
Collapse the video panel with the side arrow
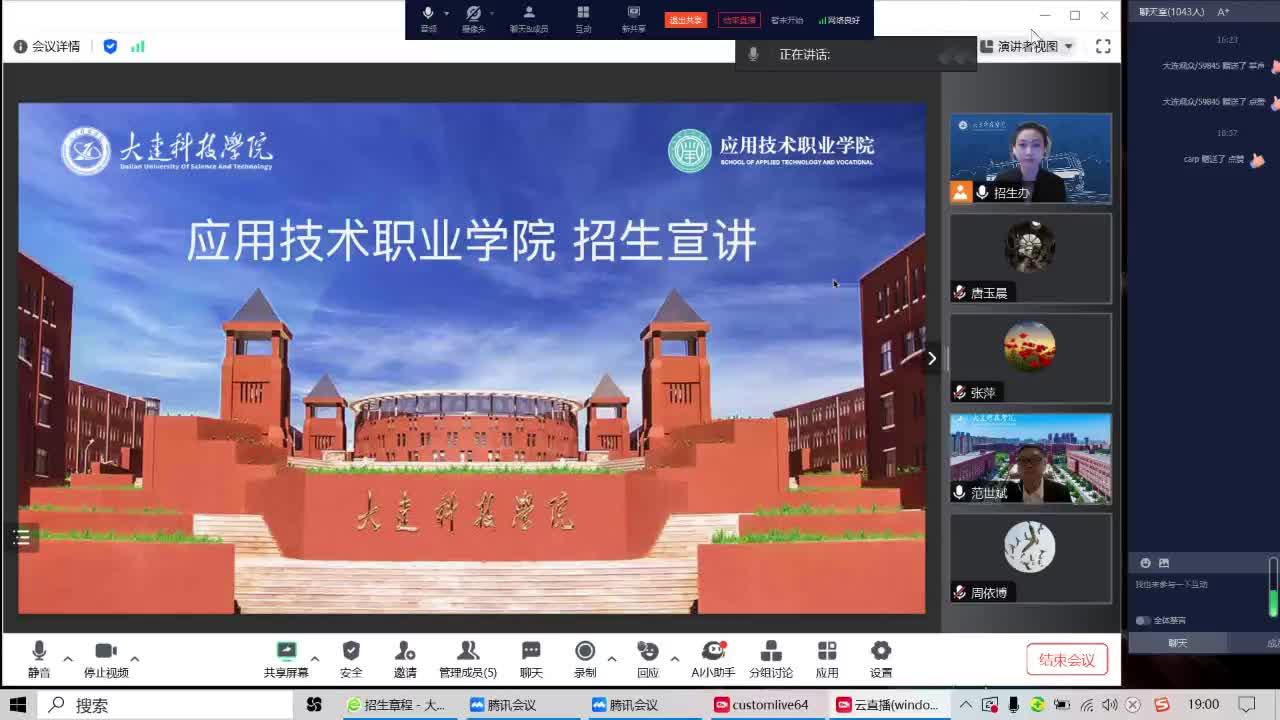coord(932,358)
